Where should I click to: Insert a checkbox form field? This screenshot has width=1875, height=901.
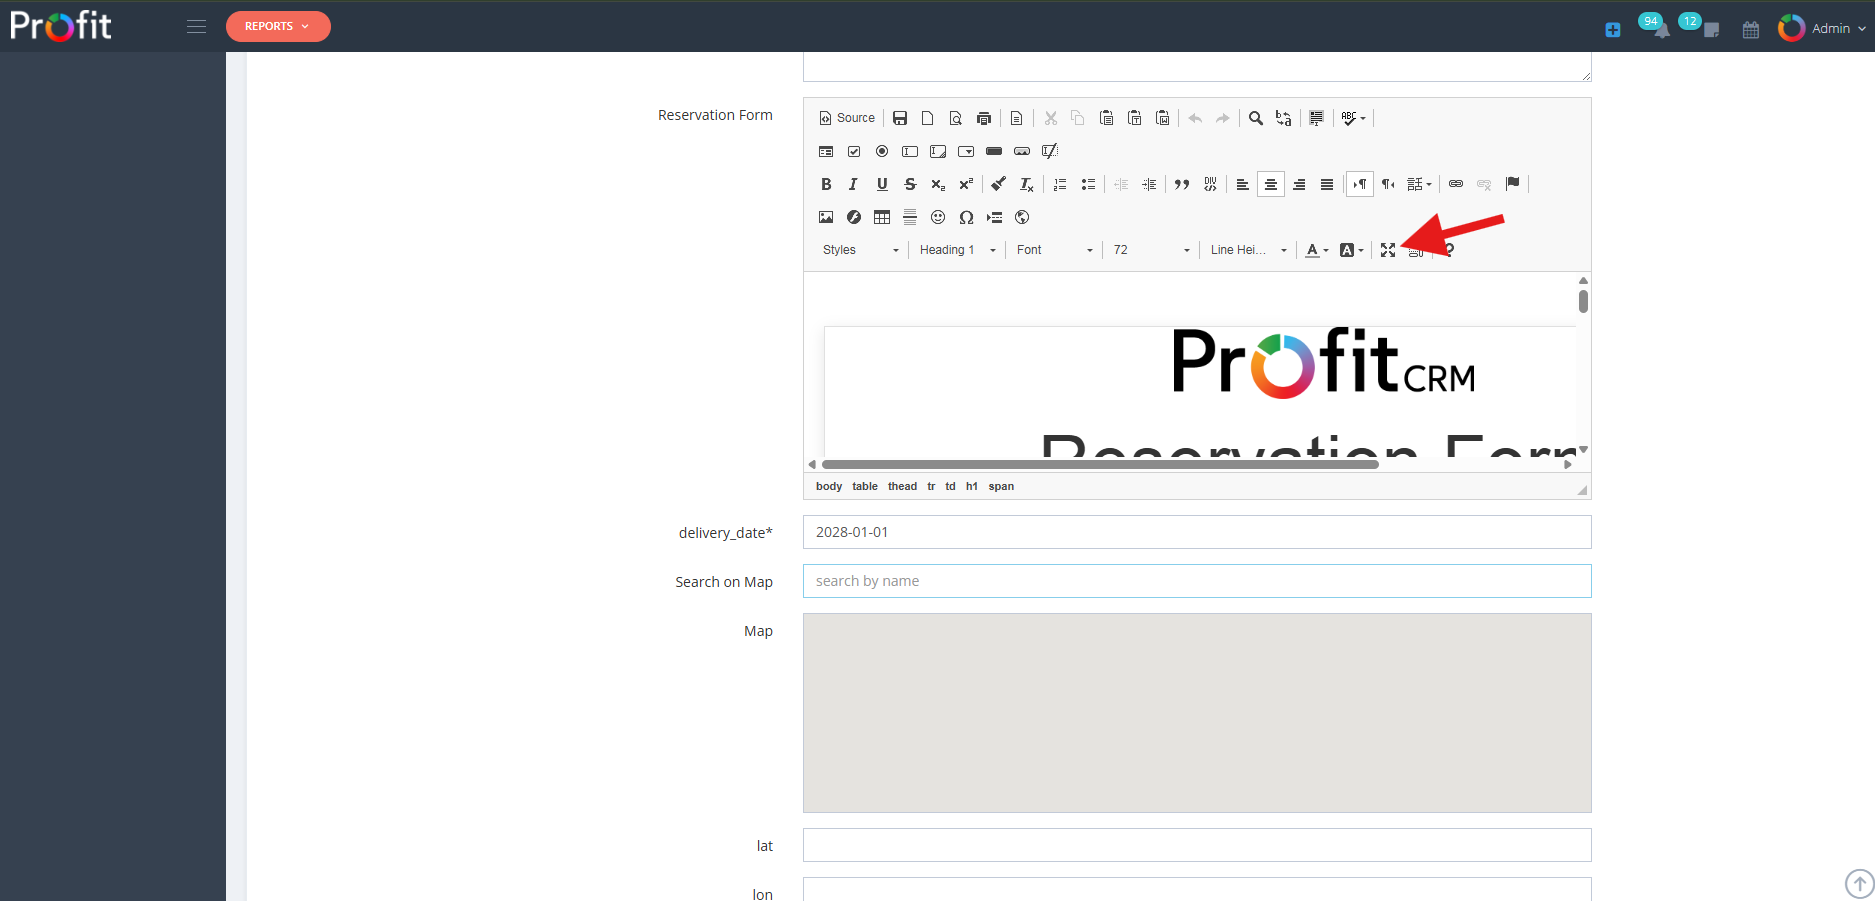click(854, 151)
